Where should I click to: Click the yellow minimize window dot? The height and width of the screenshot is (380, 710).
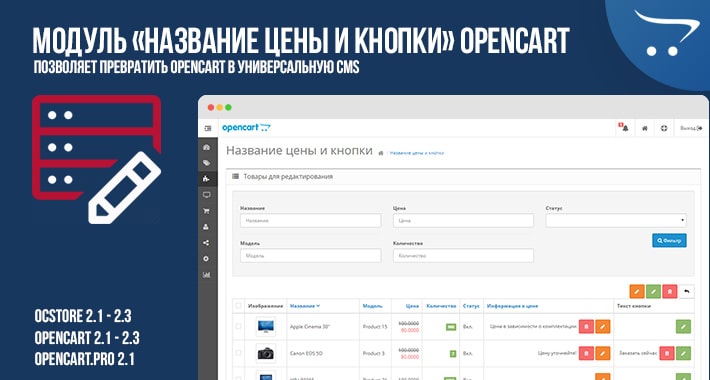pos(220,107)
